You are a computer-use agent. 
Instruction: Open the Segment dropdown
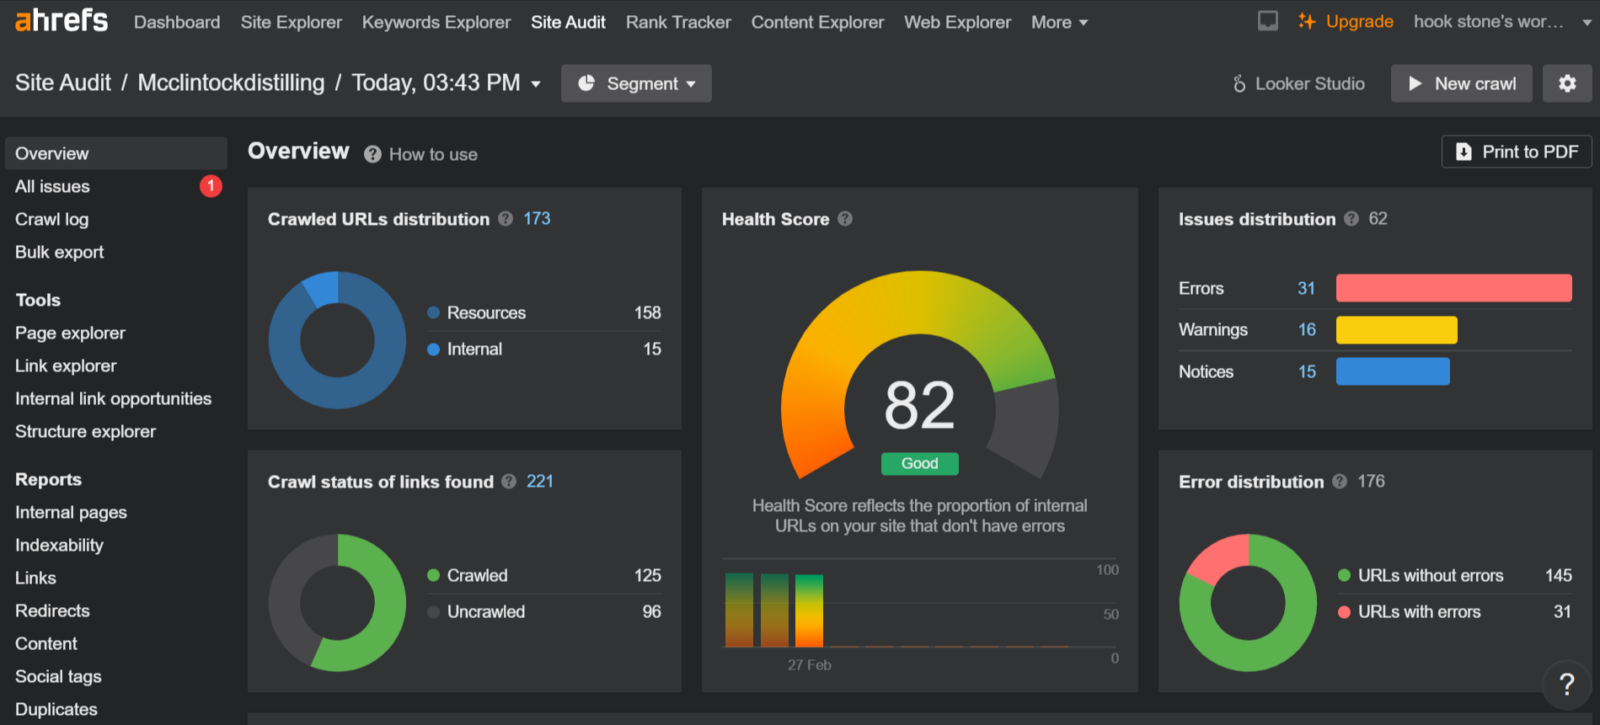pyautogui.click(x=636, y=84)
